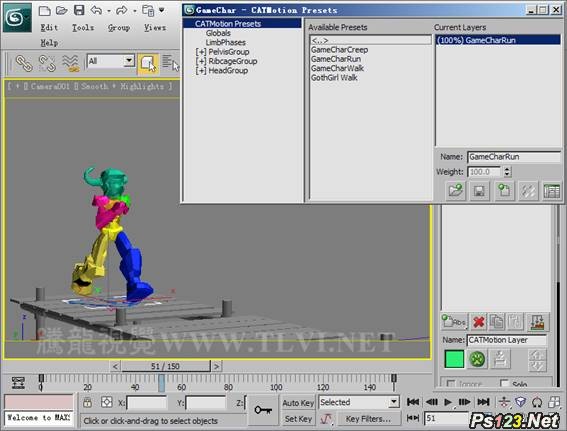Select the Unlink Selection broken chain icon
567x431 pixels.
pyautogui.click(x=47, y=63)
